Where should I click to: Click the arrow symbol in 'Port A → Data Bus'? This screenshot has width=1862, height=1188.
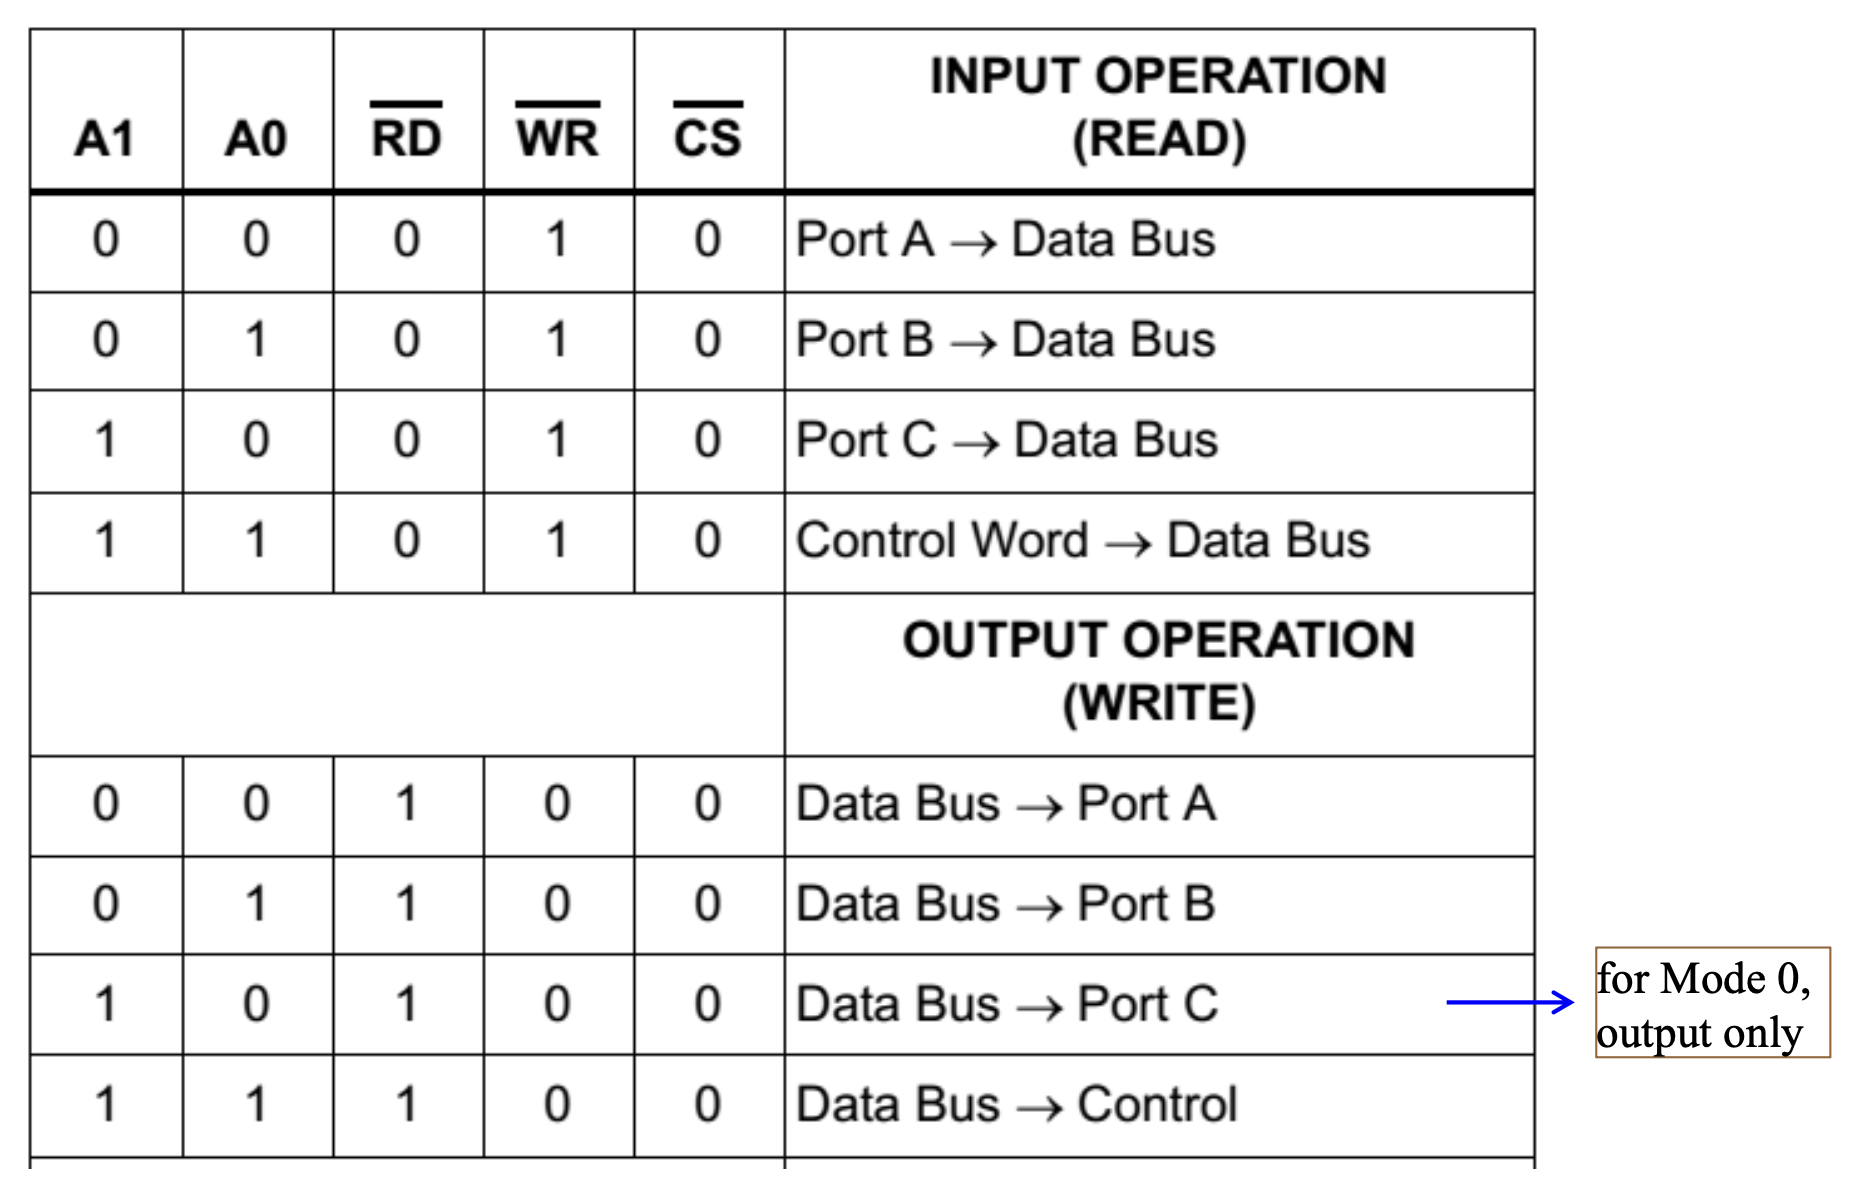(x=973, y=243)
